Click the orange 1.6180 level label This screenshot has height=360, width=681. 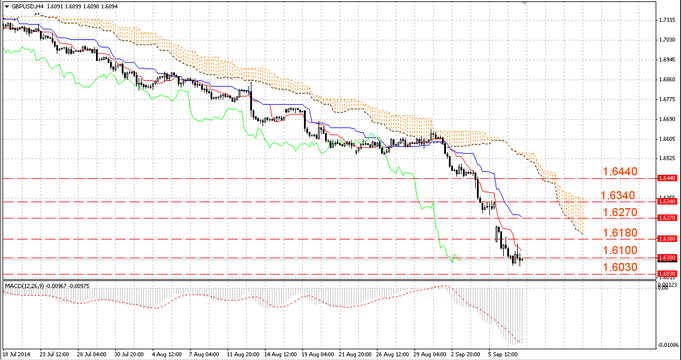tap(620, 233)
